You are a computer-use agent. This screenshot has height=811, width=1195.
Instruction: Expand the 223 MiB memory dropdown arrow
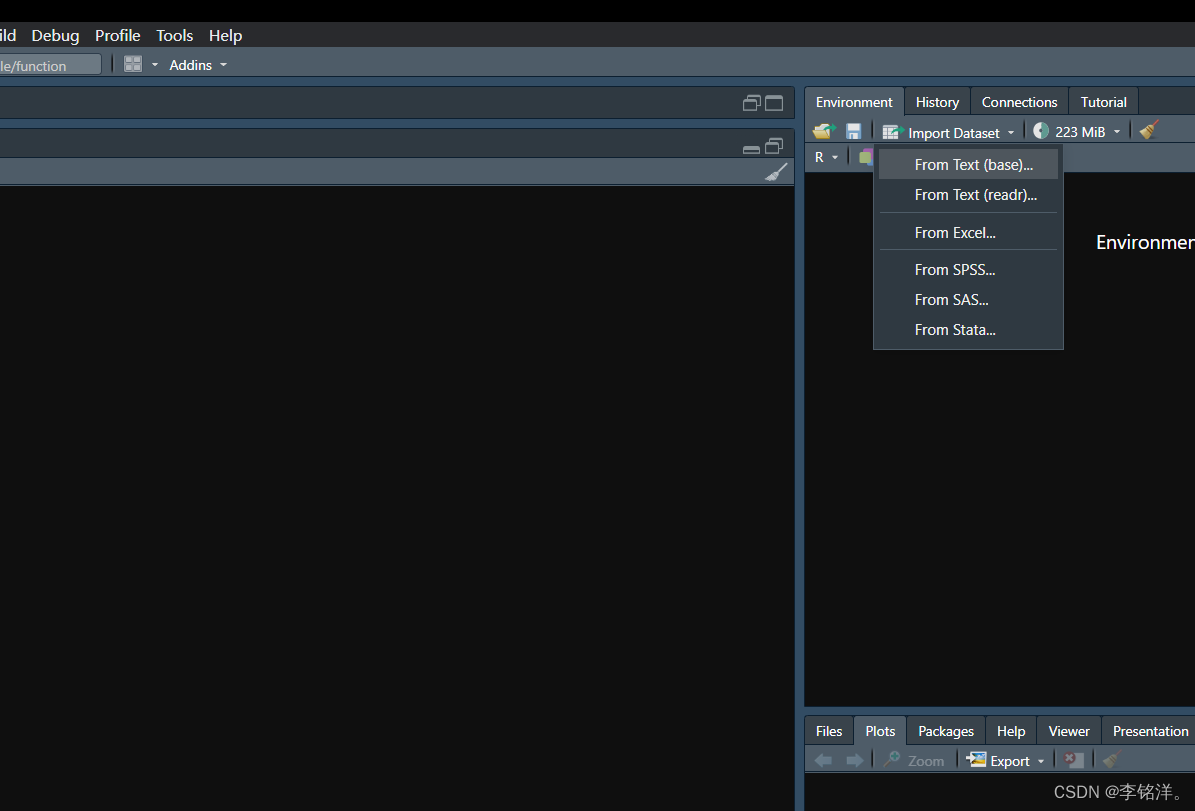click(x=1117, y=132)
